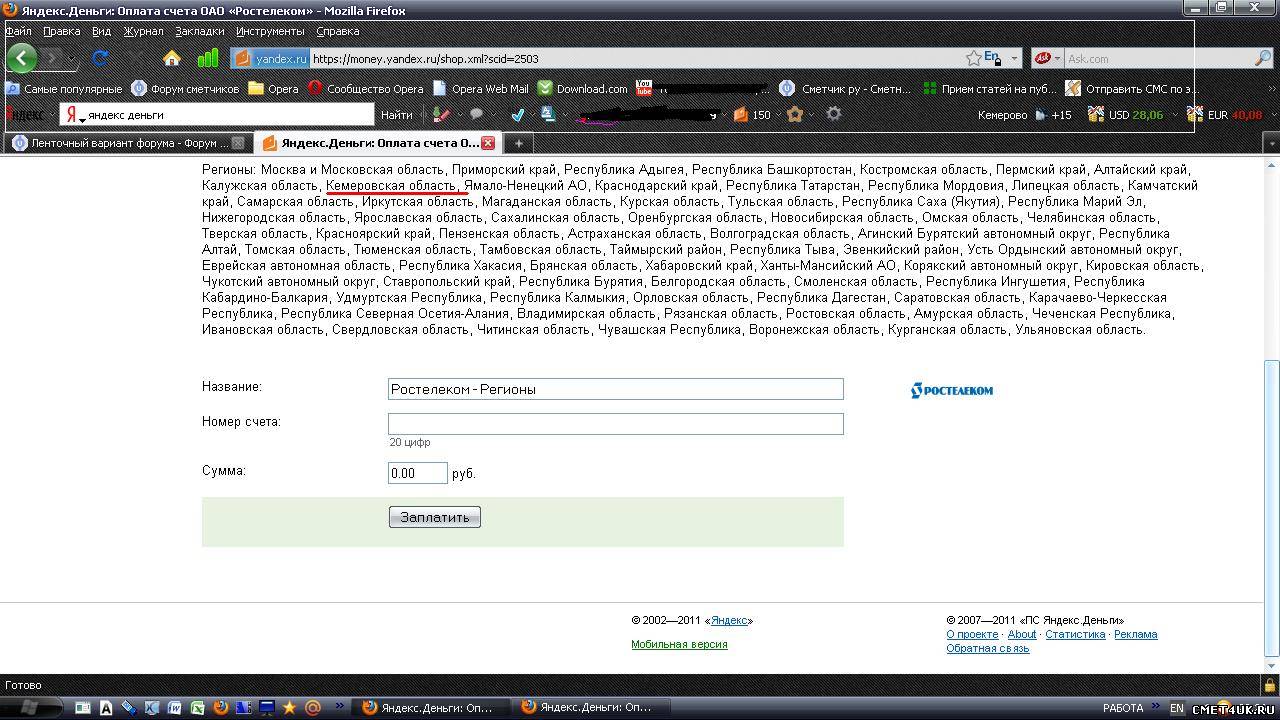The height and width of the screenshot is (720, 1280).
Task: Open the Opera Web Mail bookmark
Action: 481,88
